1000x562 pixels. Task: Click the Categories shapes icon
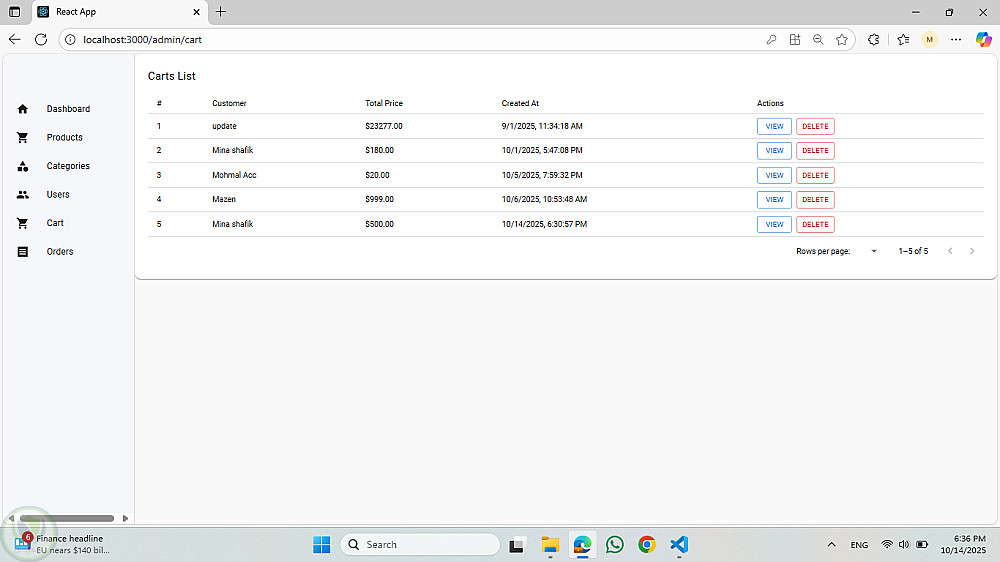click(22, 166)
